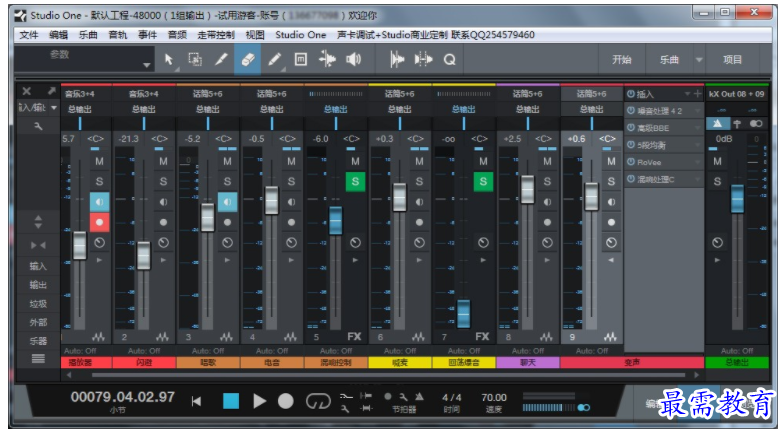
Task: Open the 视图 menu
Action: 255,35
